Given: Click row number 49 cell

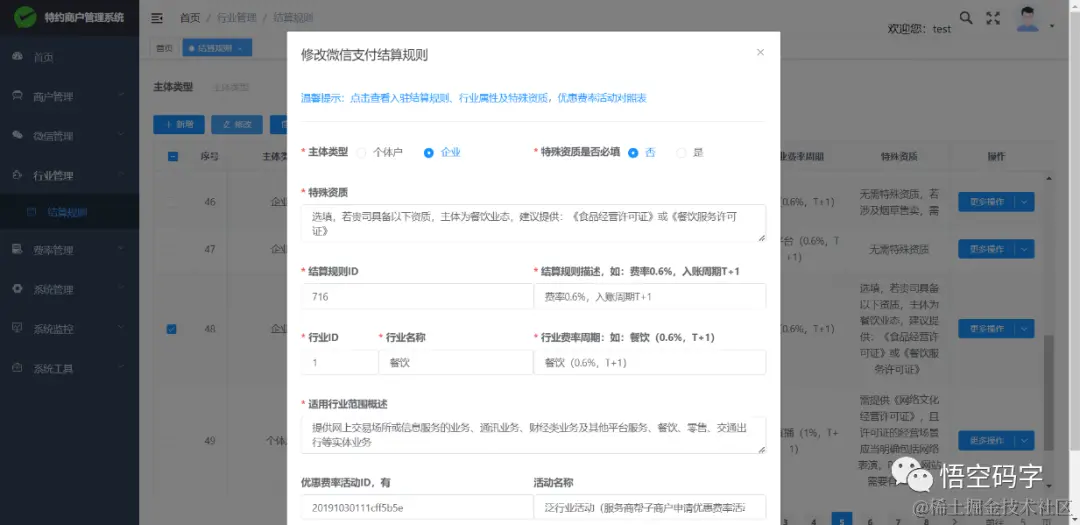Looking at the screenshot, I should 209,440.
